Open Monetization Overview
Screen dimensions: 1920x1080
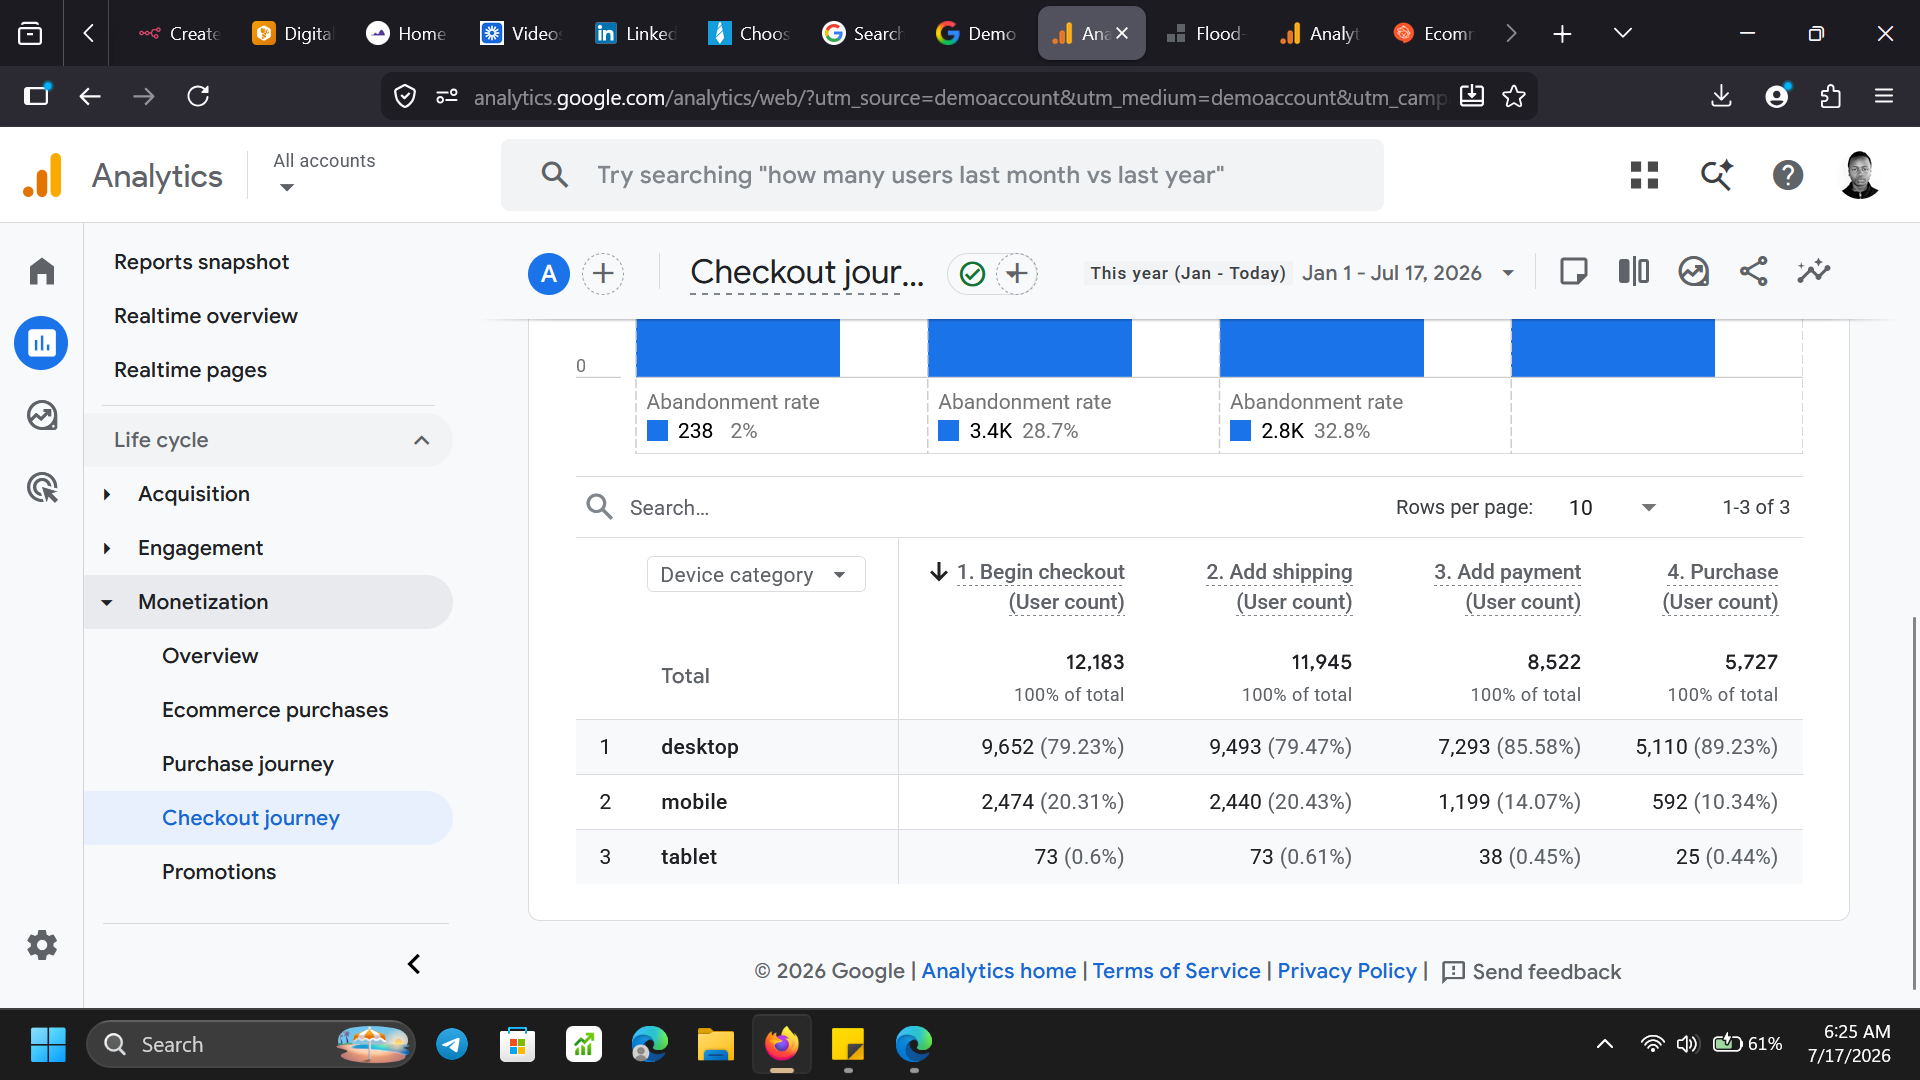(210, 656)
